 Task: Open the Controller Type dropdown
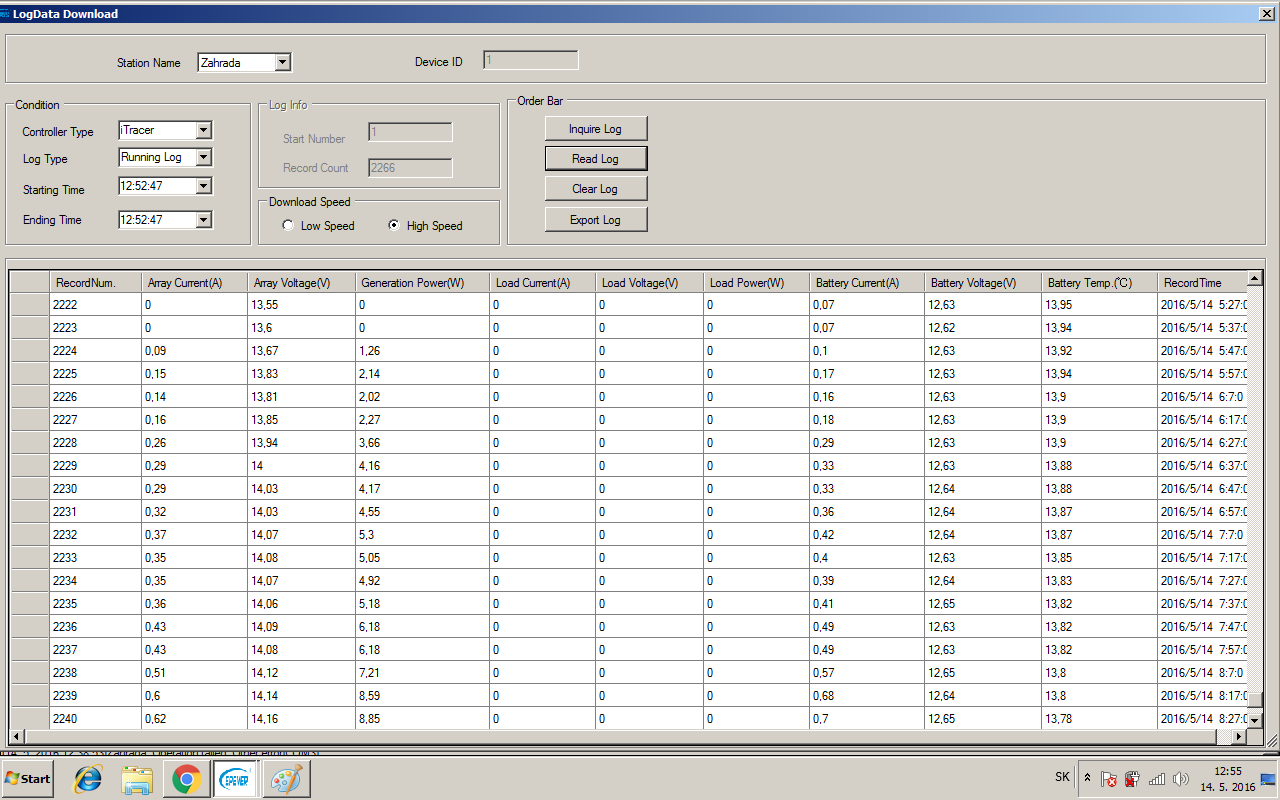[203, 130]
